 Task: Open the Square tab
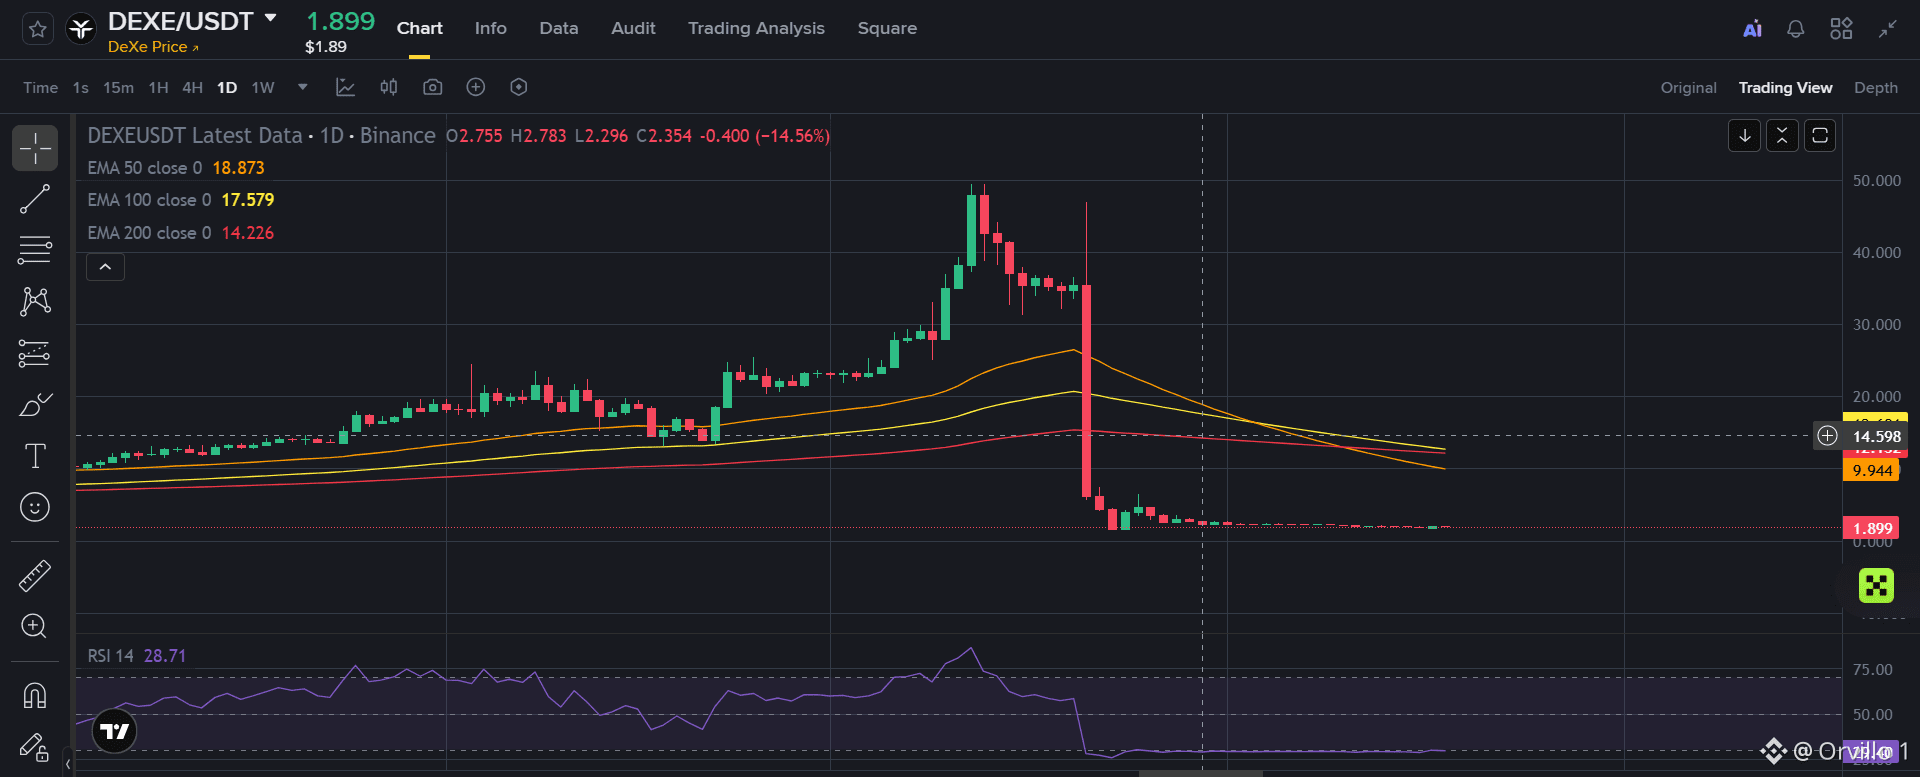pyautogui.click(x=887, y=28)
